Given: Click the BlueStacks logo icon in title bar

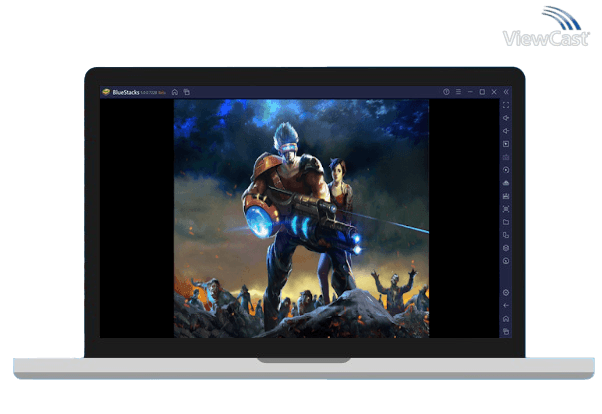Looking at the screenshot, I should pyautogui.click(x=106, y=92).
